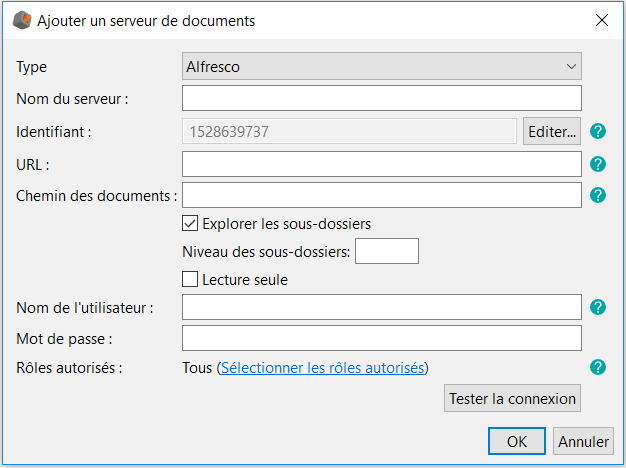Image resolution: width=626 pixels, height=468 pixels.
Task: Click the help icon beside the Identifiant field
Action: pos(598,131)
